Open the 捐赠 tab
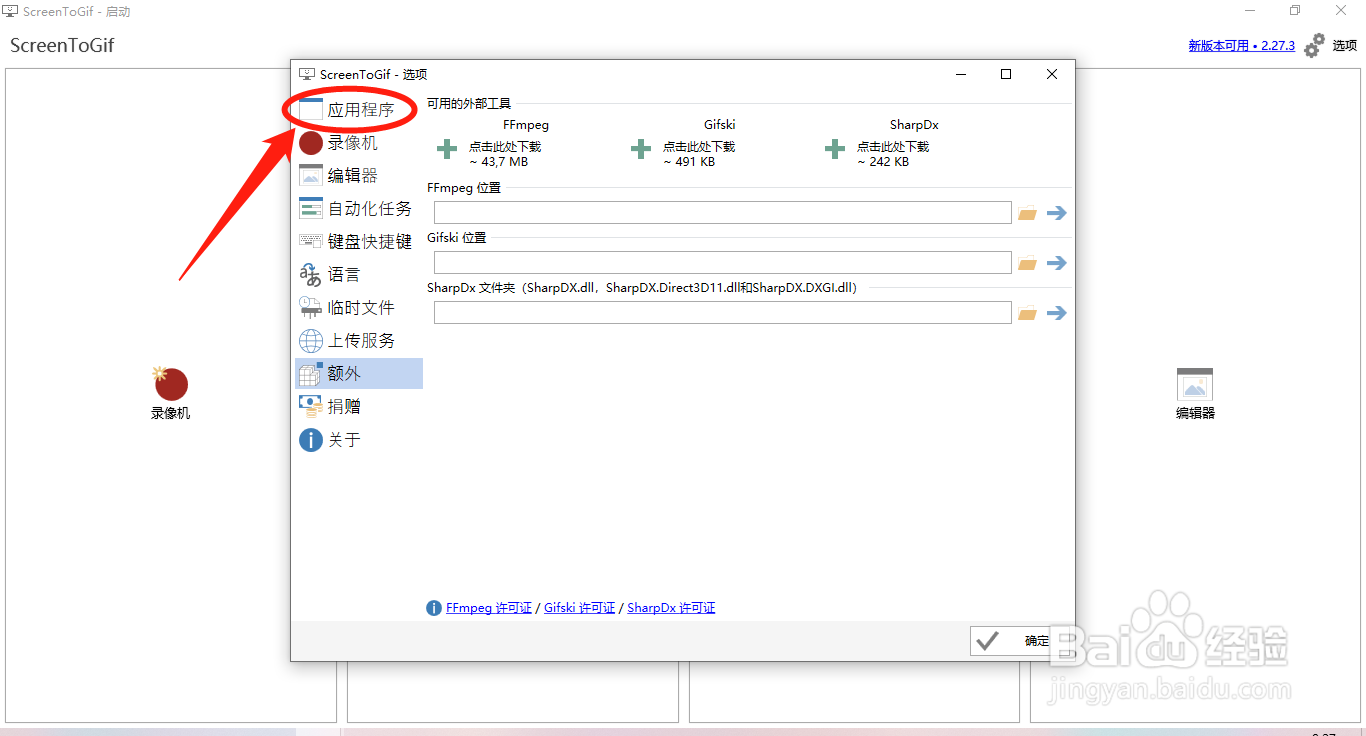1366x736 pixels. (x=358, y=407)
